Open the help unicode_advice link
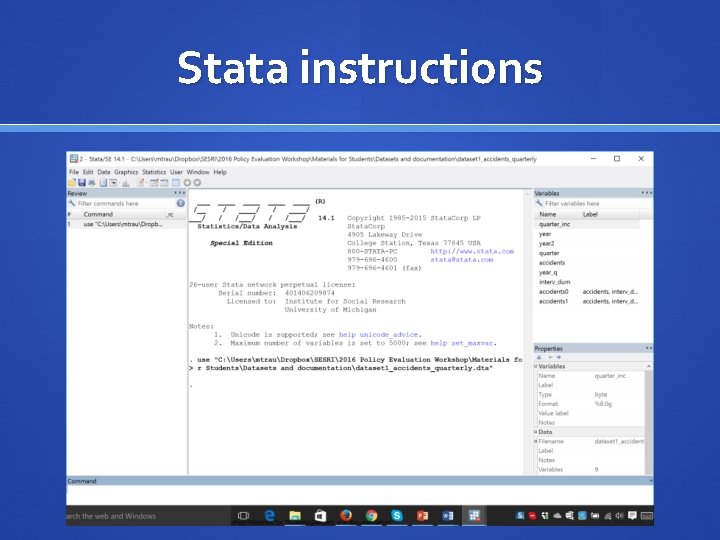720x540 pixels. click(378, 335)
